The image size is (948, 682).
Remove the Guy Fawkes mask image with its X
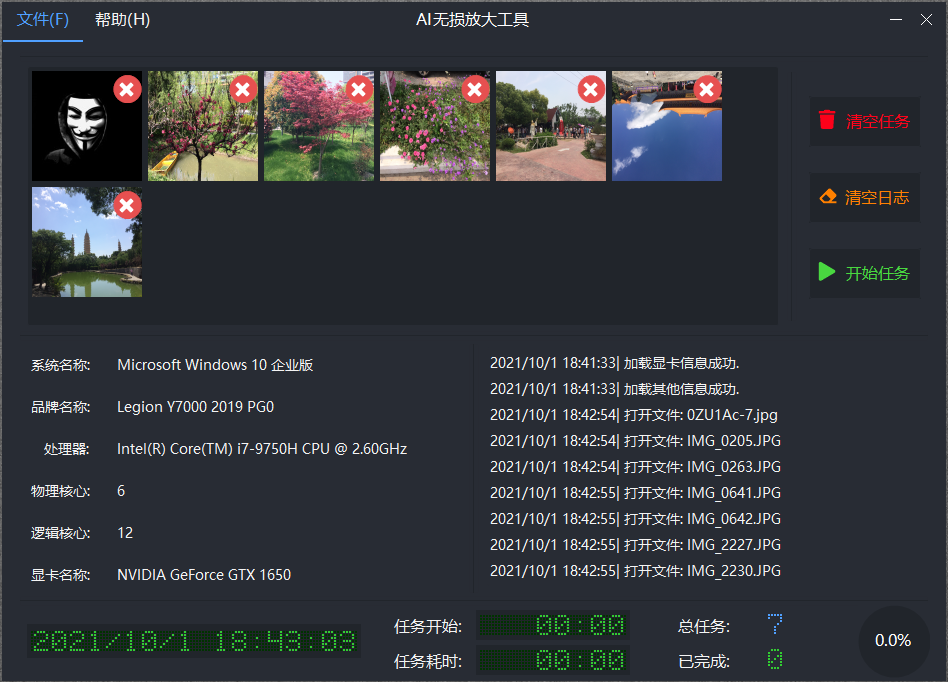coord(127,88)
